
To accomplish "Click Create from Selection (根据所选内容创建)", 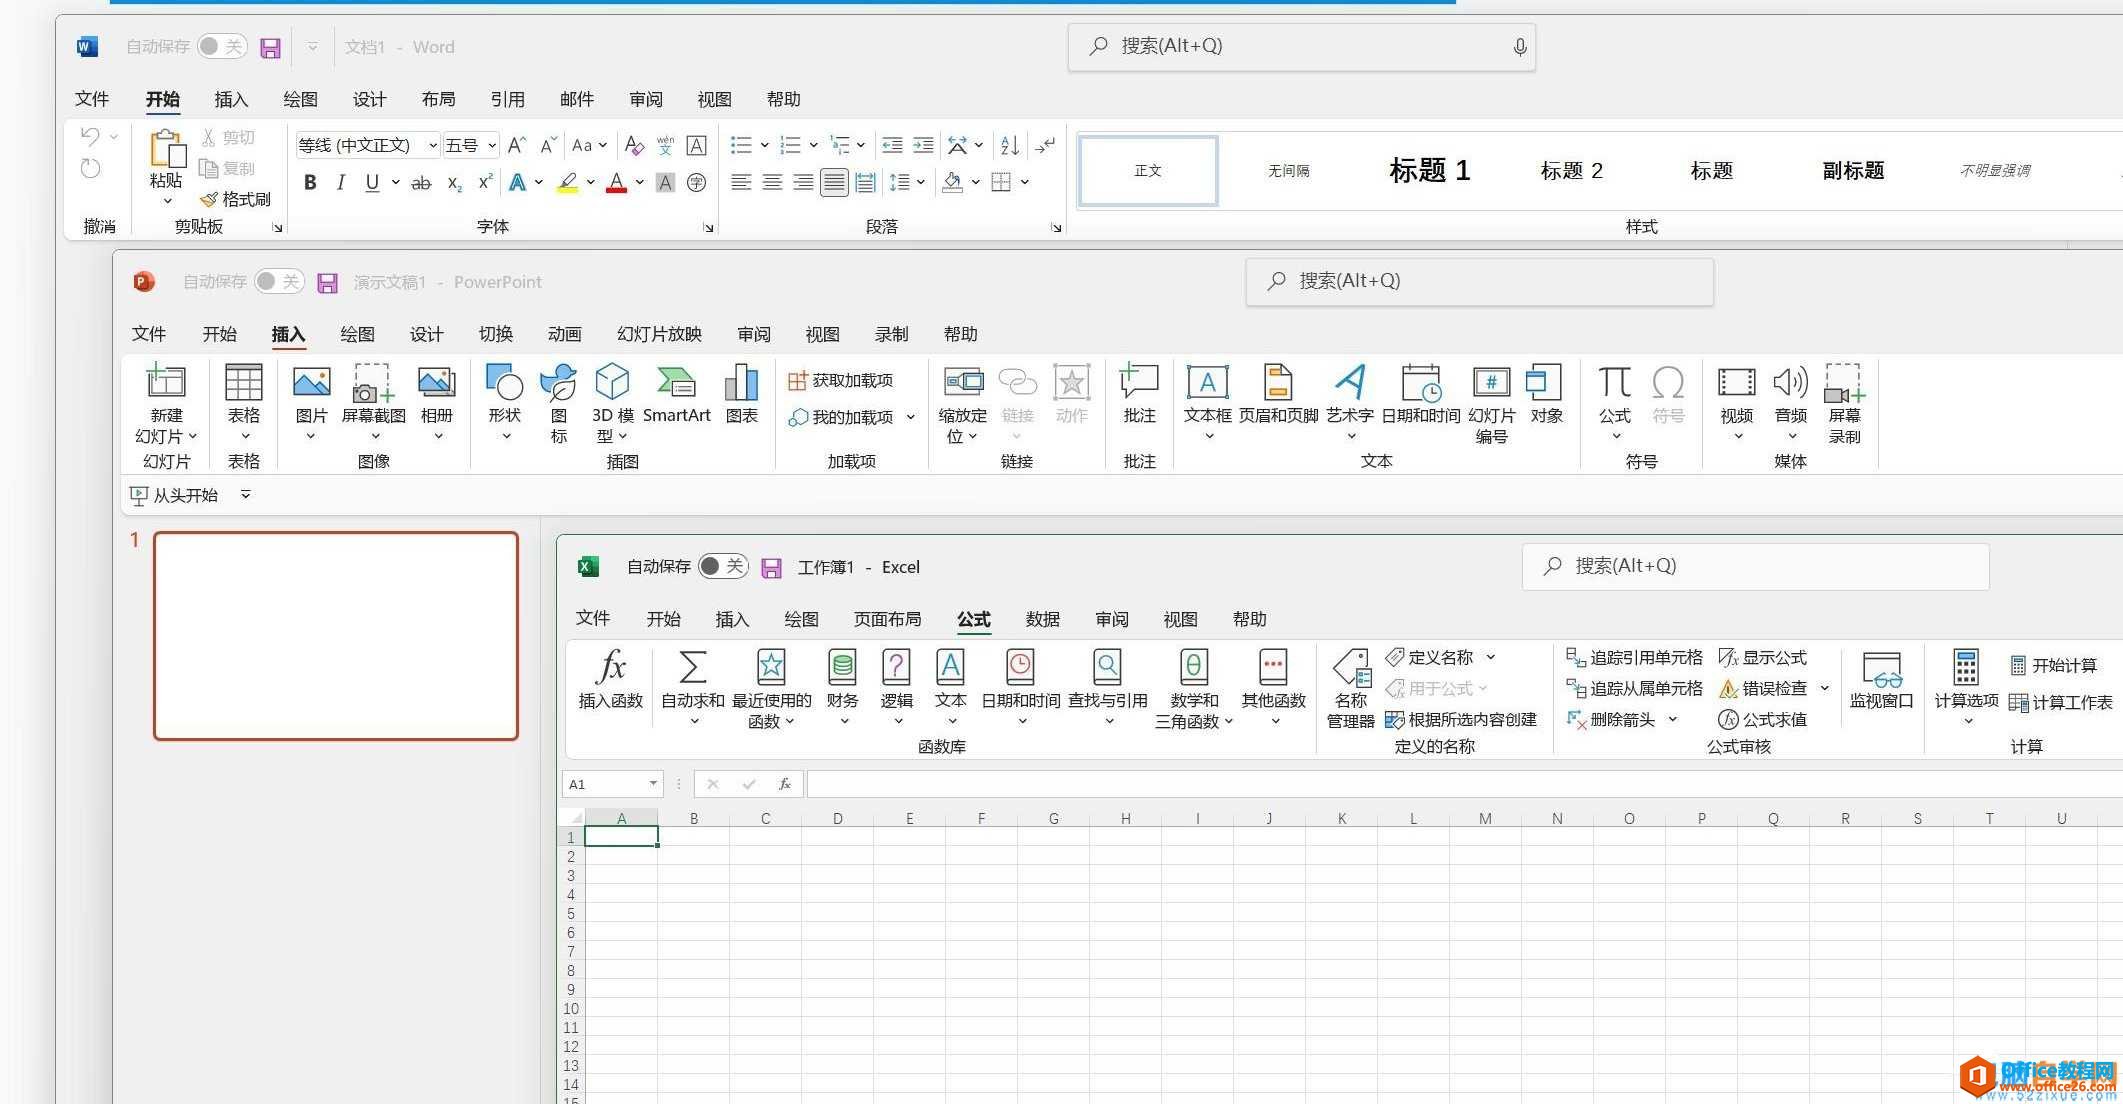I will click(1460, 720).
